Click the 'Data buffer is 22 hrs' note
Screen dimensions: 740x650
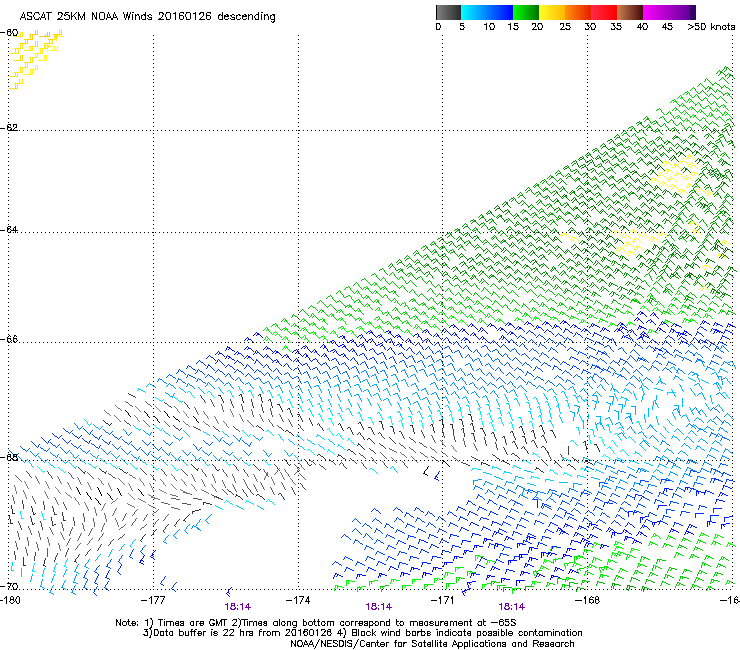coord(362,633)
